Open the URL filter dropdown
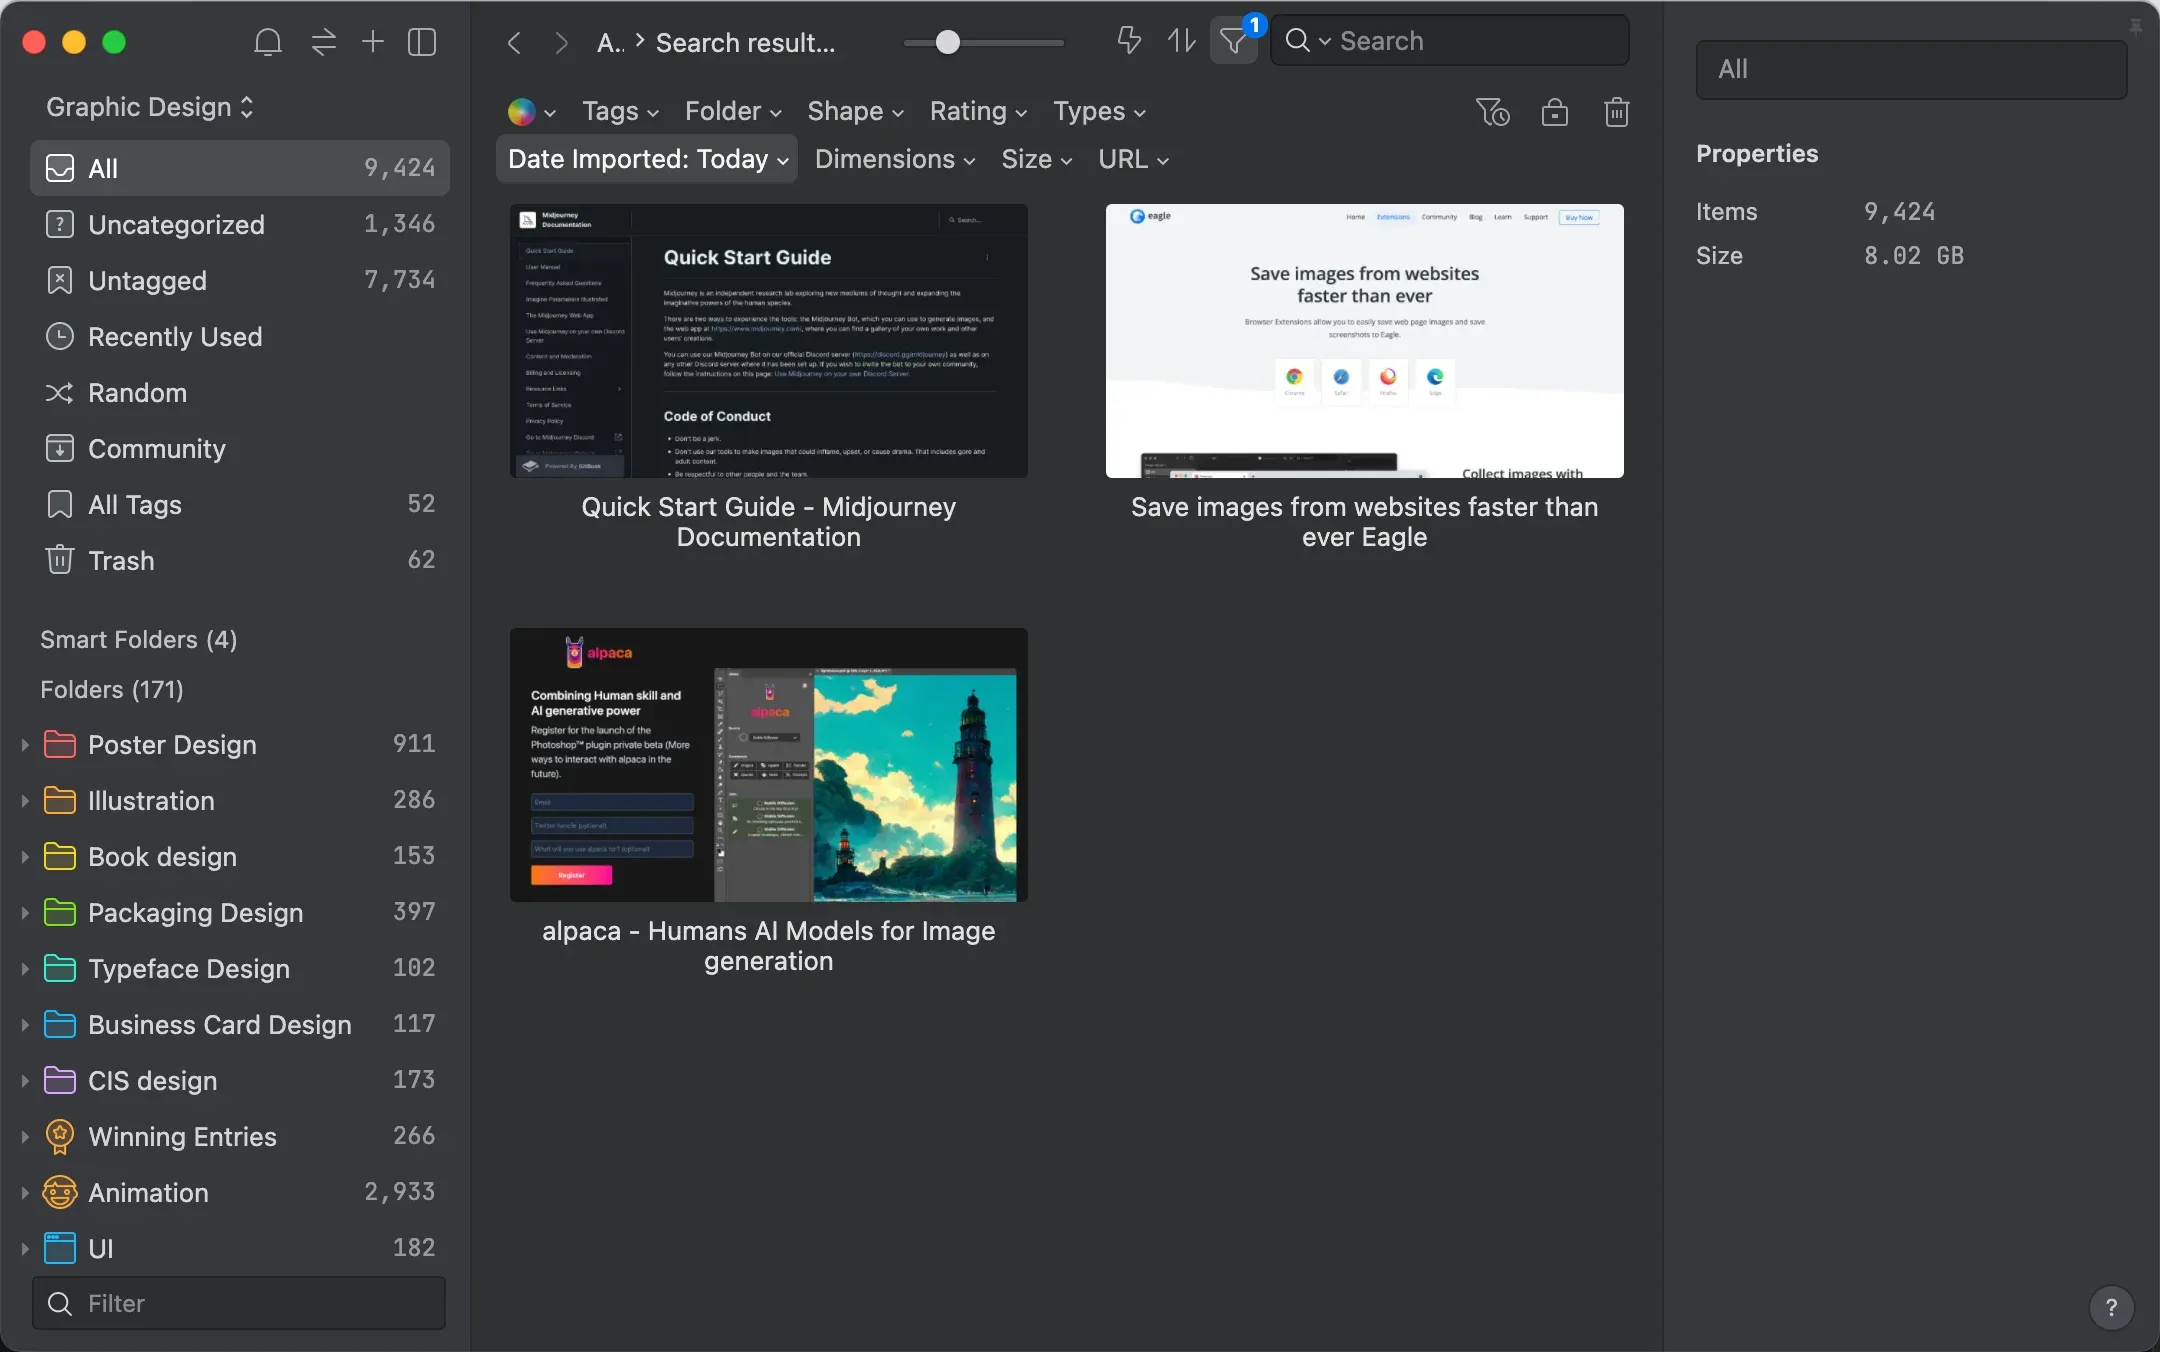The image size is (2160, 1352). point(1133,159)
